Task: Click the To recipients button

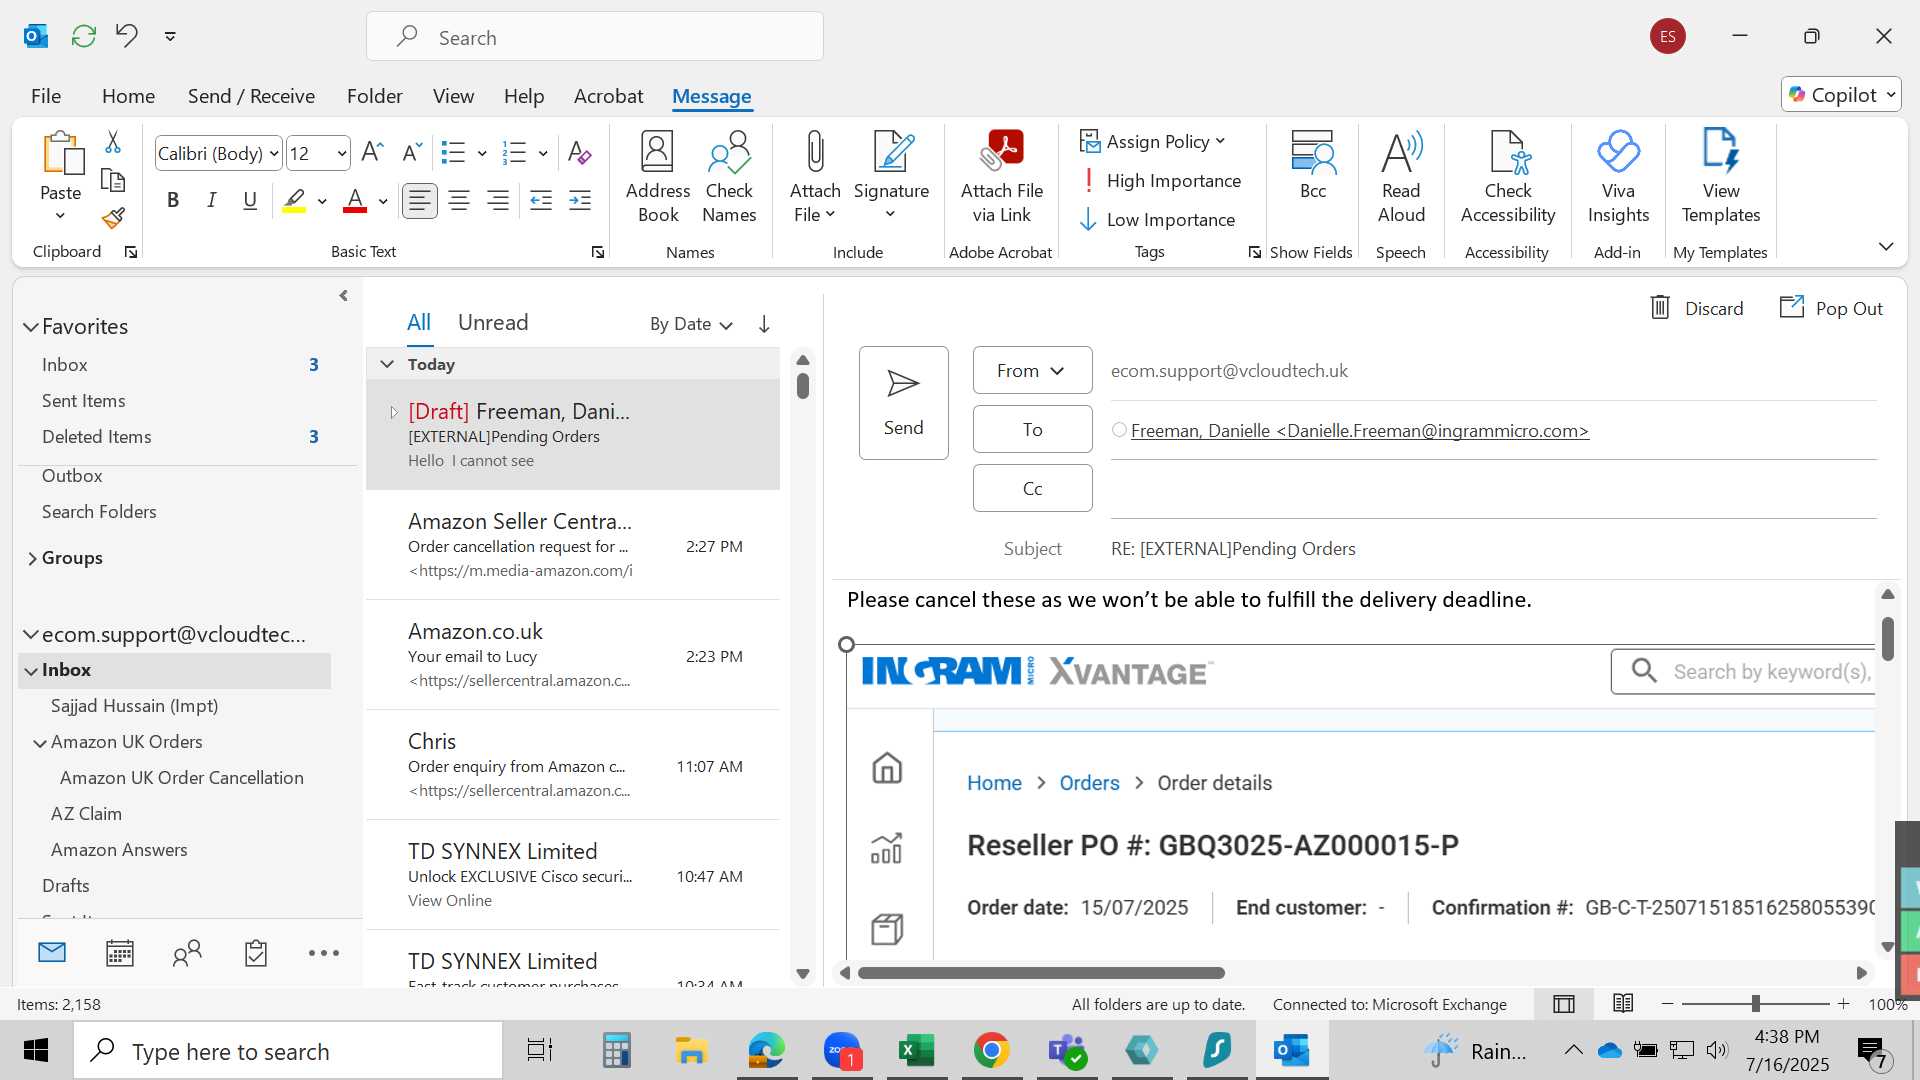Action: (x=1032, y=429)
